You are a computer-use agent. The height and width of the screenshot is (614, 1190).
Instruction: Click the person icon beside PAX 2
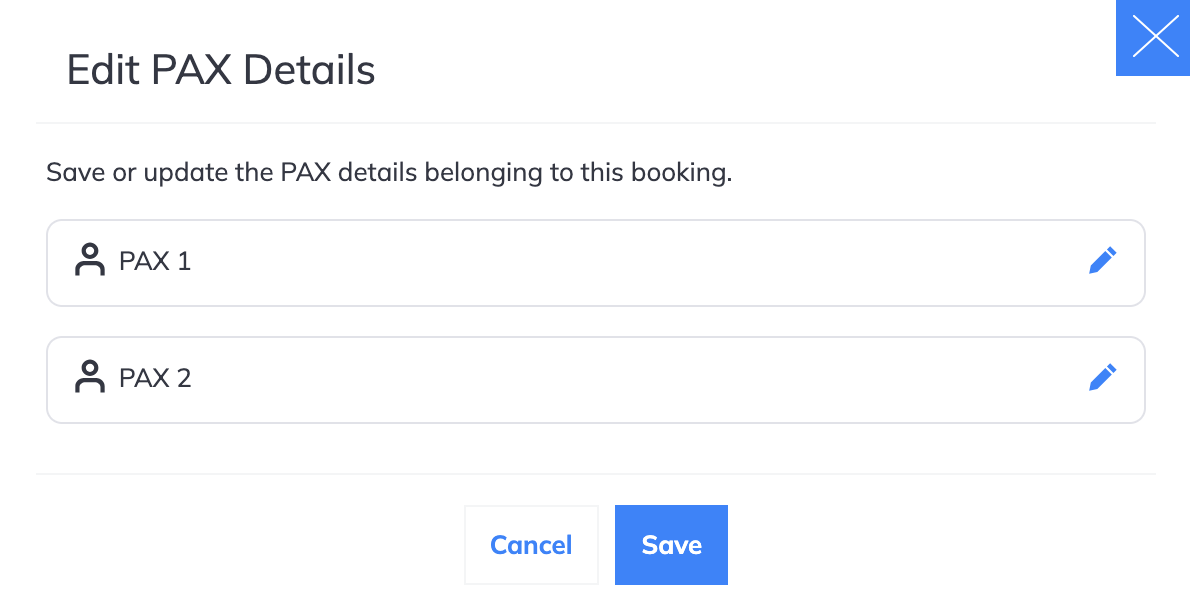pos(90,376)
